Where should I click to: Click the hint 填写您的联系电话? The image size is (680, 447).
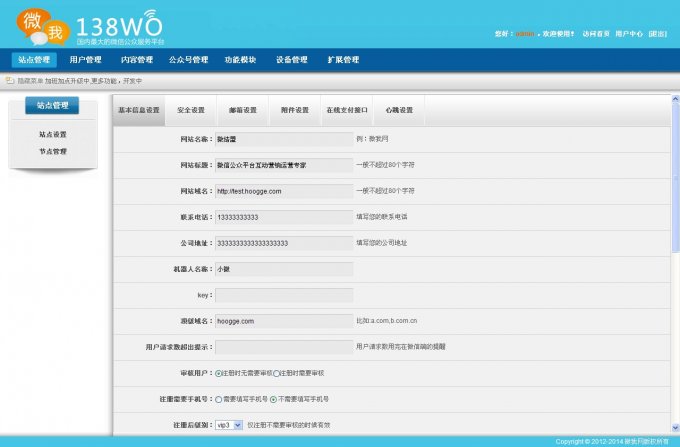(x=382, y=217)
